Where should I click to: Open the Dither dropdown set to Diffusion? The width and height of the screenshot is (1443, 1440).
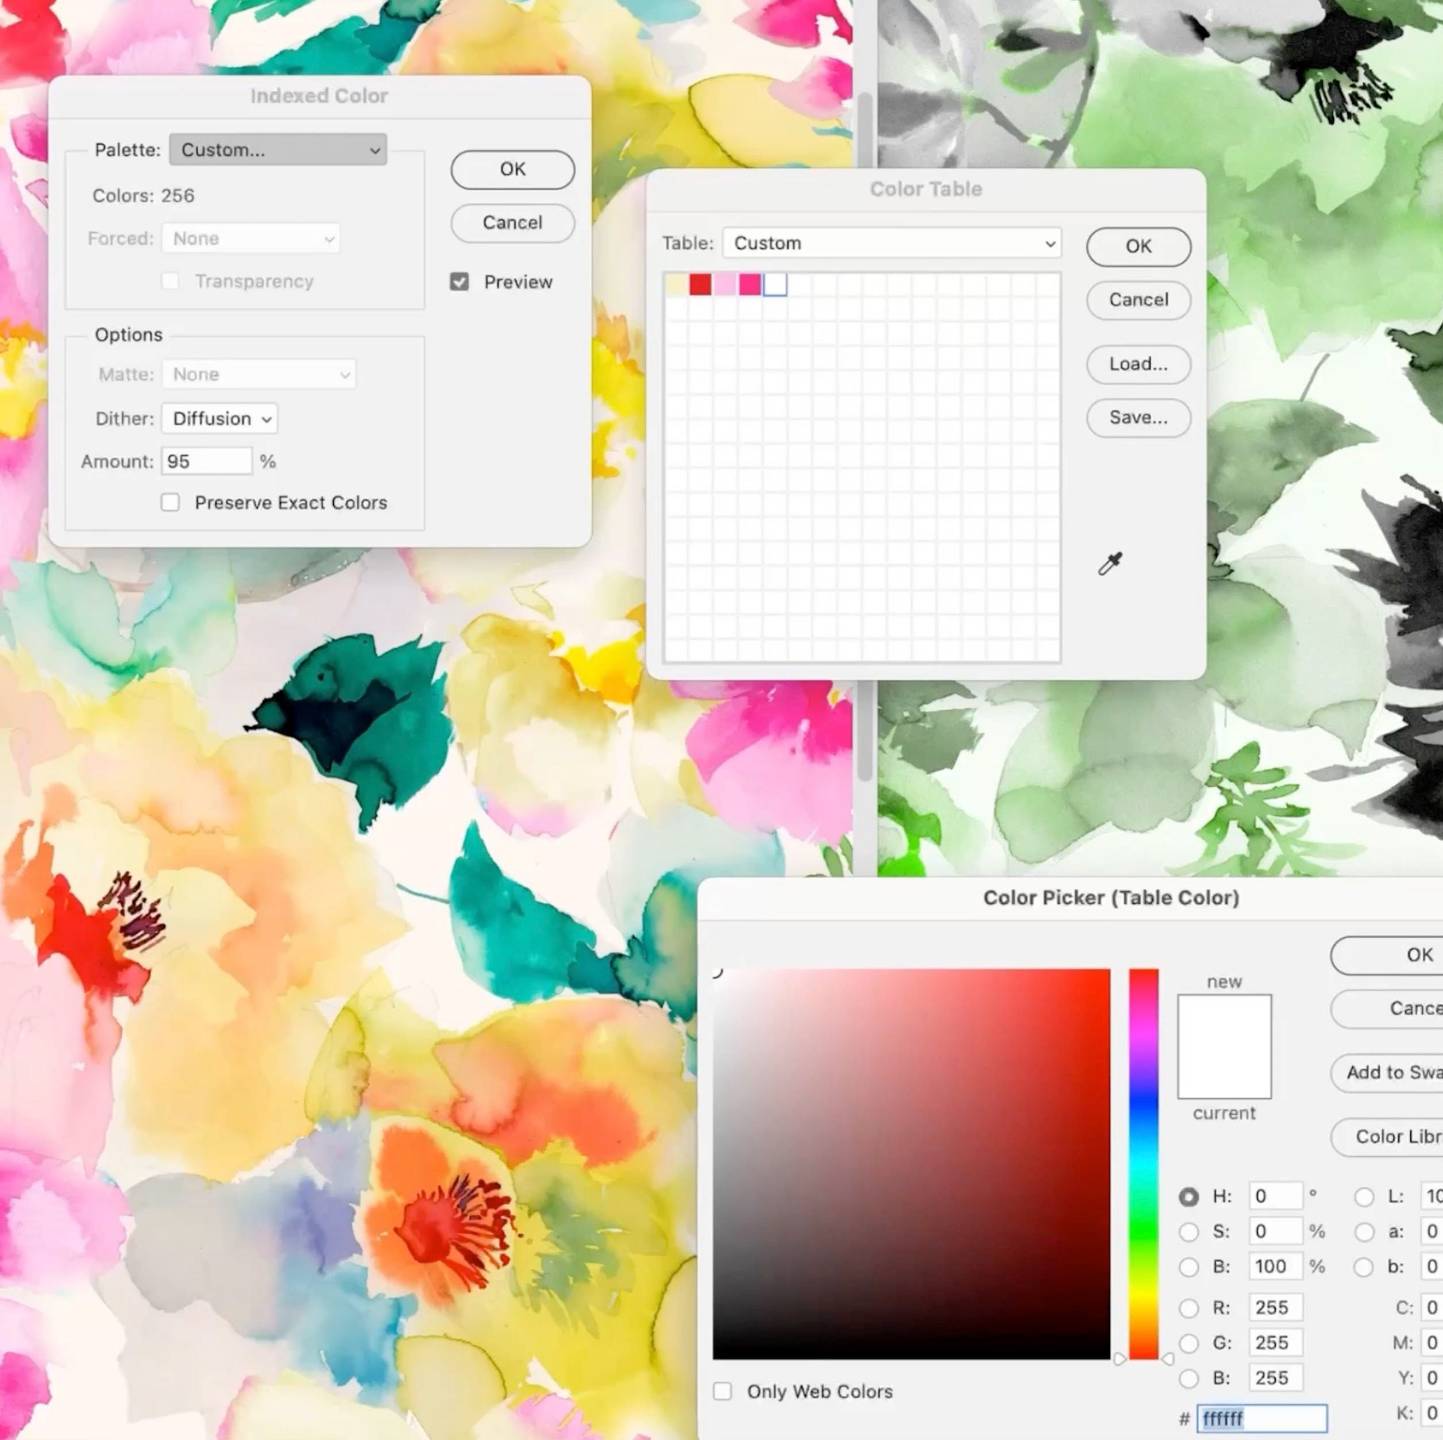pos(220,418)
